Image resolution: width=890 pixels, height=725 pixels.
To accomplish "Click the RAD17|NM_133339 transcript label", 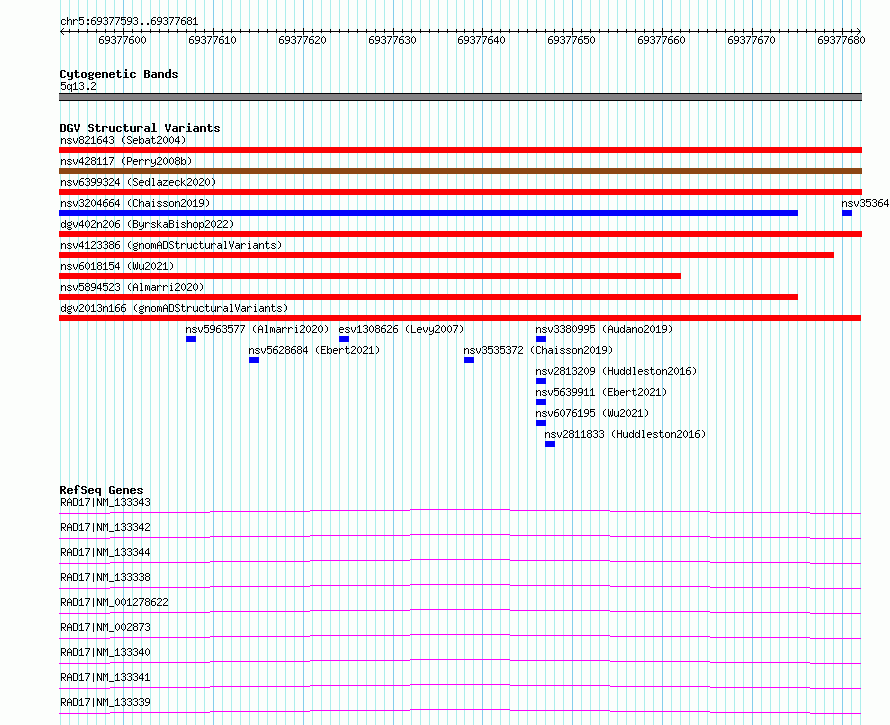I will 106,702.
